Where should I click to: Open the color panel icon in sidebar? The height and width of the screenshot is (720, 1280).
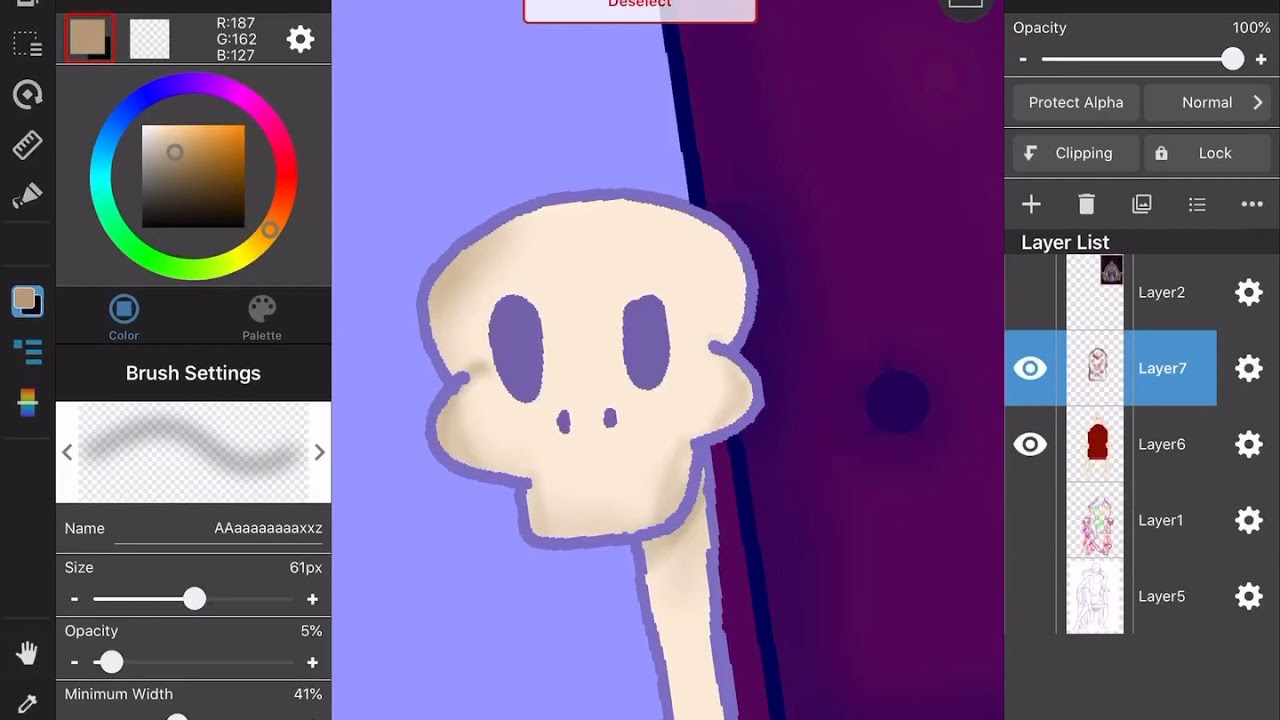pos(27,301)
